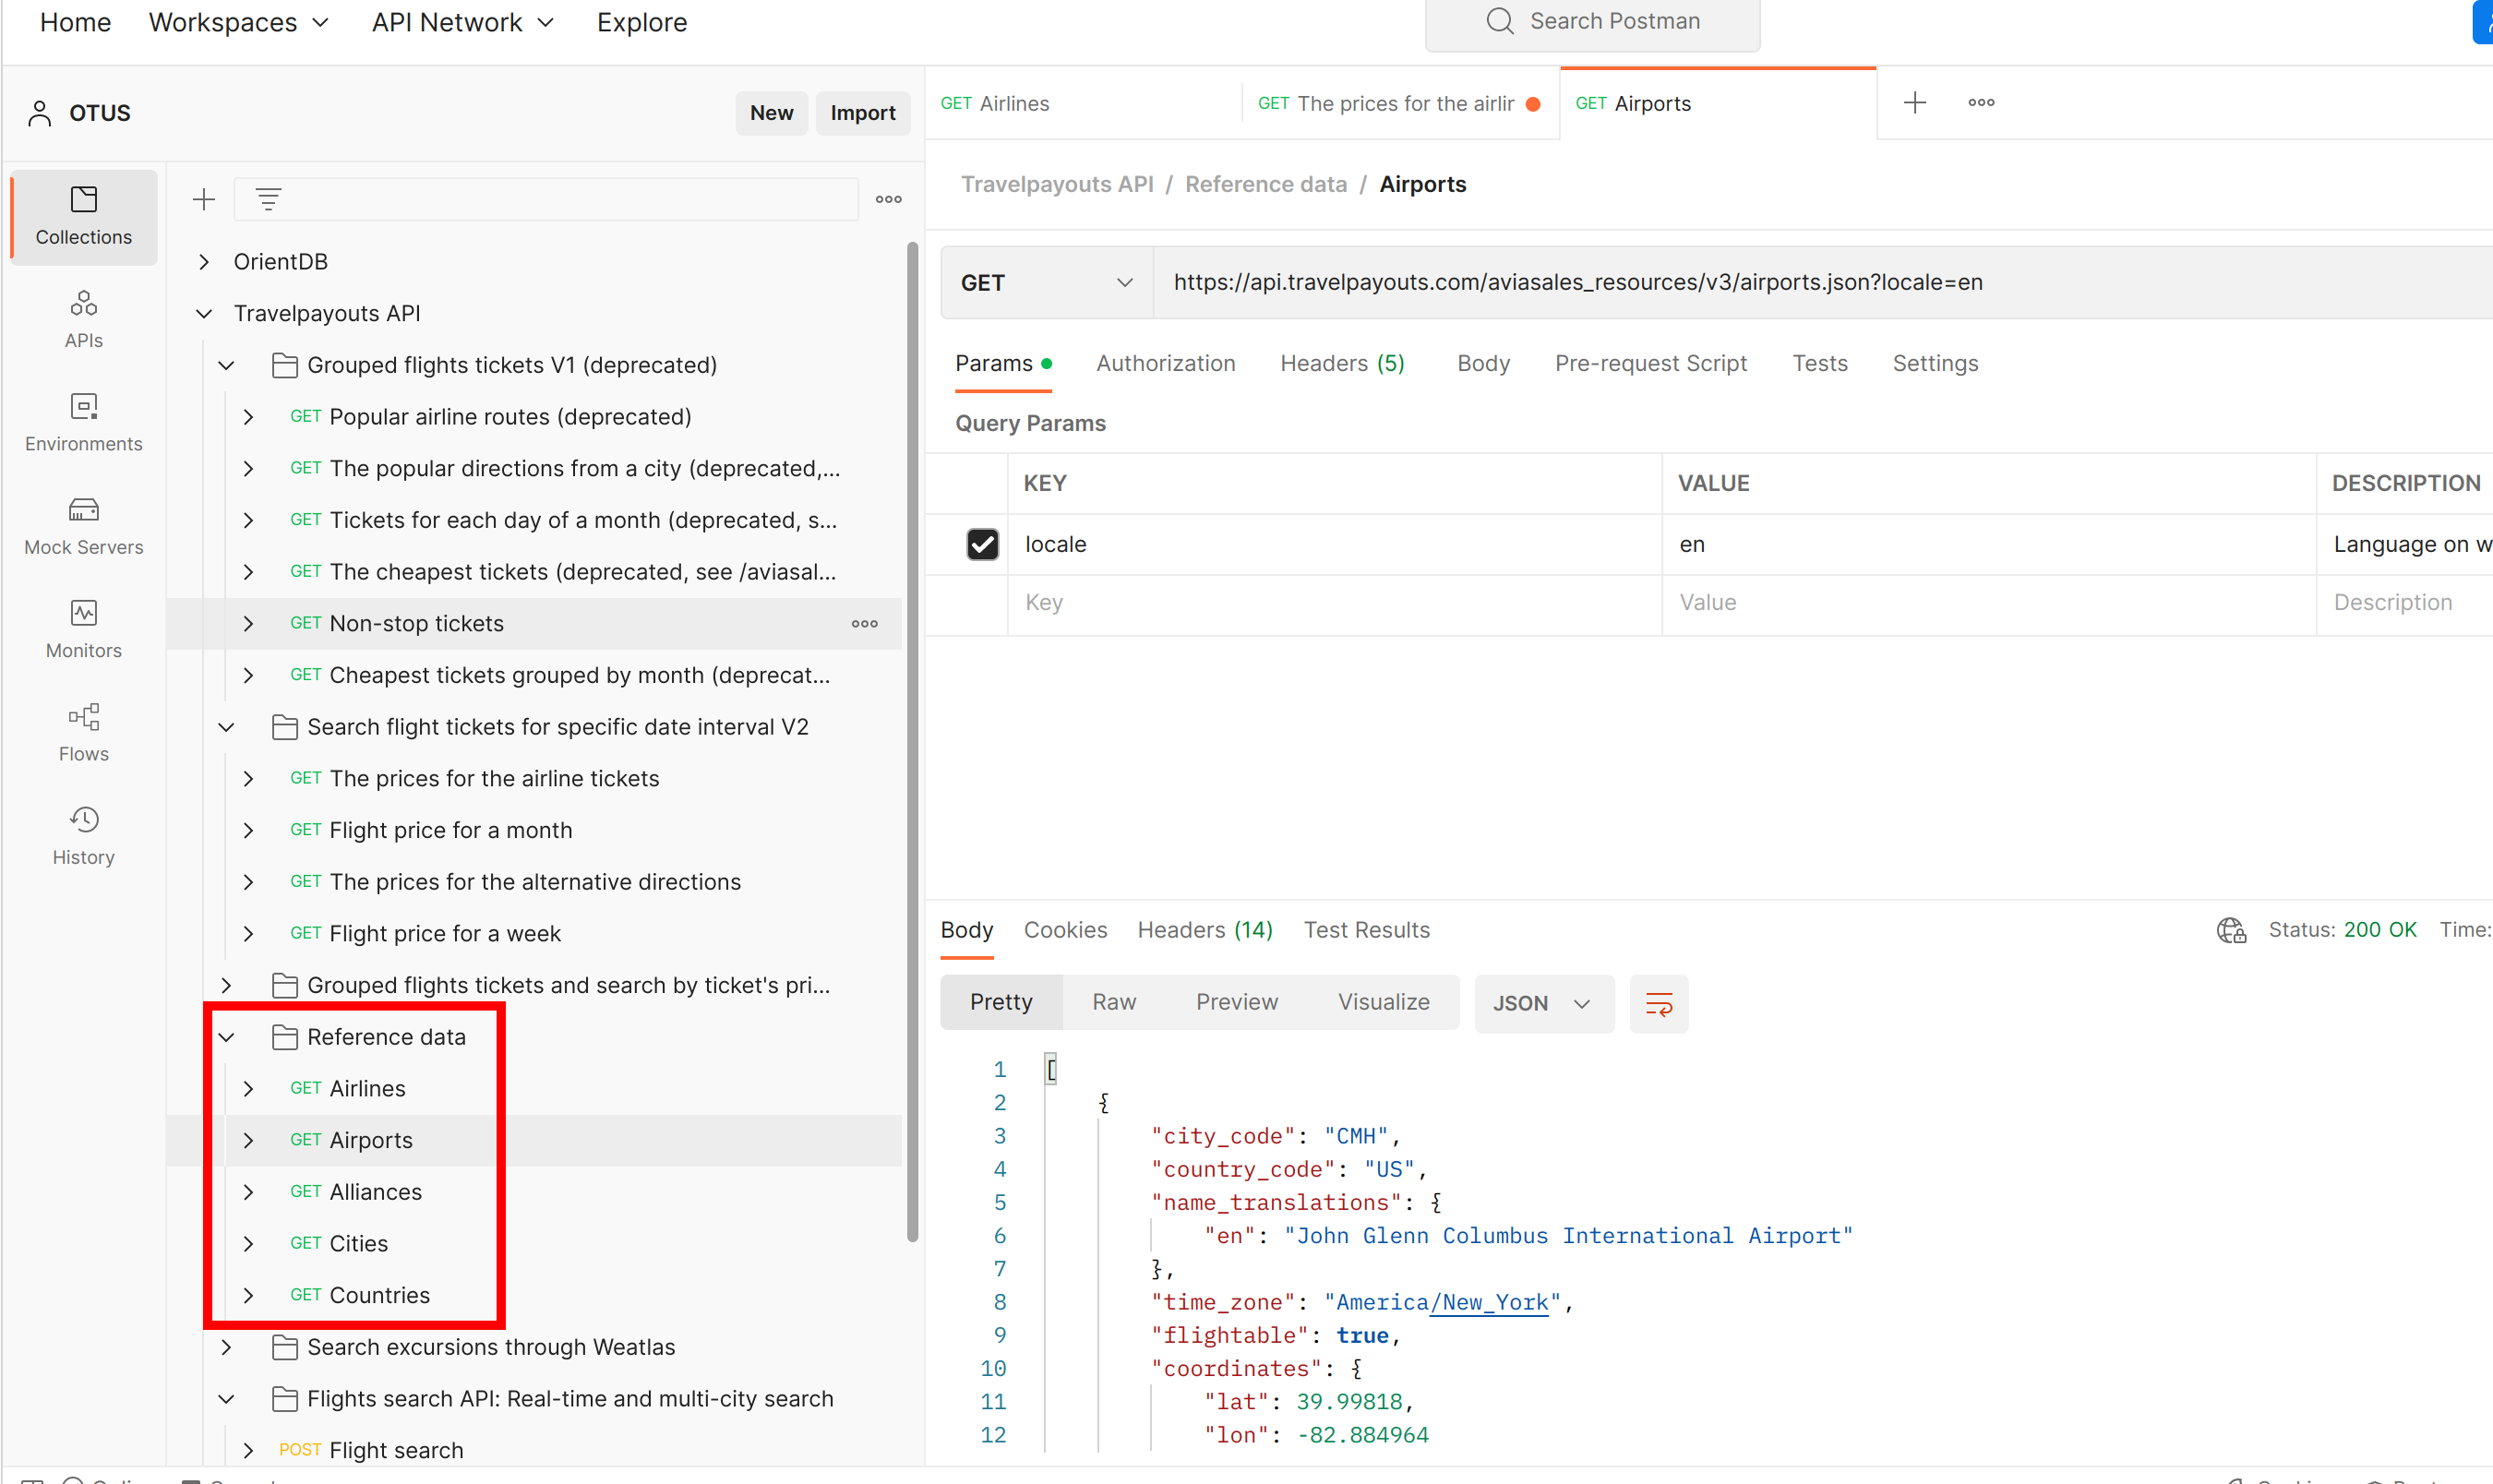This screenshot has height=1484, width=2493.
Task: Open the Test Results response tab
Action: coord(1366,930)
